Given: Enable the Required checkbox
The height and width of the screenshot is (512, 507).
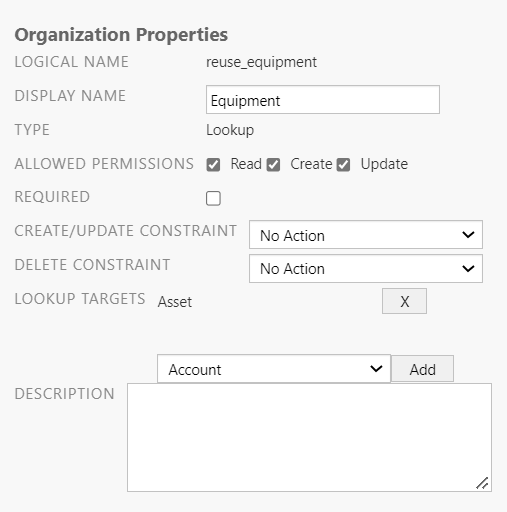Looking at the screenshot, I should click(213, 198).
